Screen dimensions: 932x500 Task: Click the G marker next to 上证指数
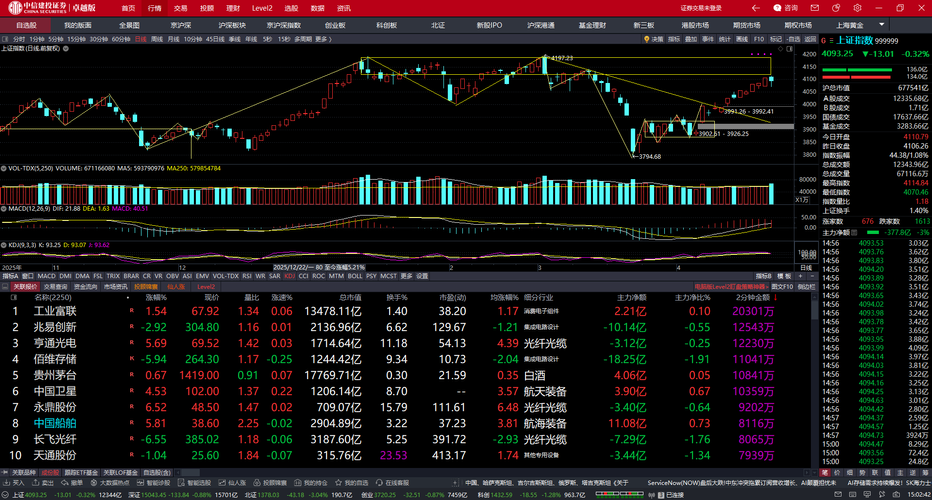[x=824, y=41]
